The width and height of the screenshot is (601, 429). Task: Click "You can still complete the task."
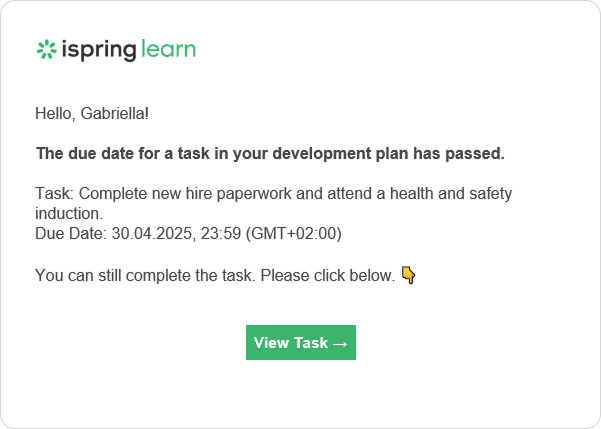coord(145,276)
